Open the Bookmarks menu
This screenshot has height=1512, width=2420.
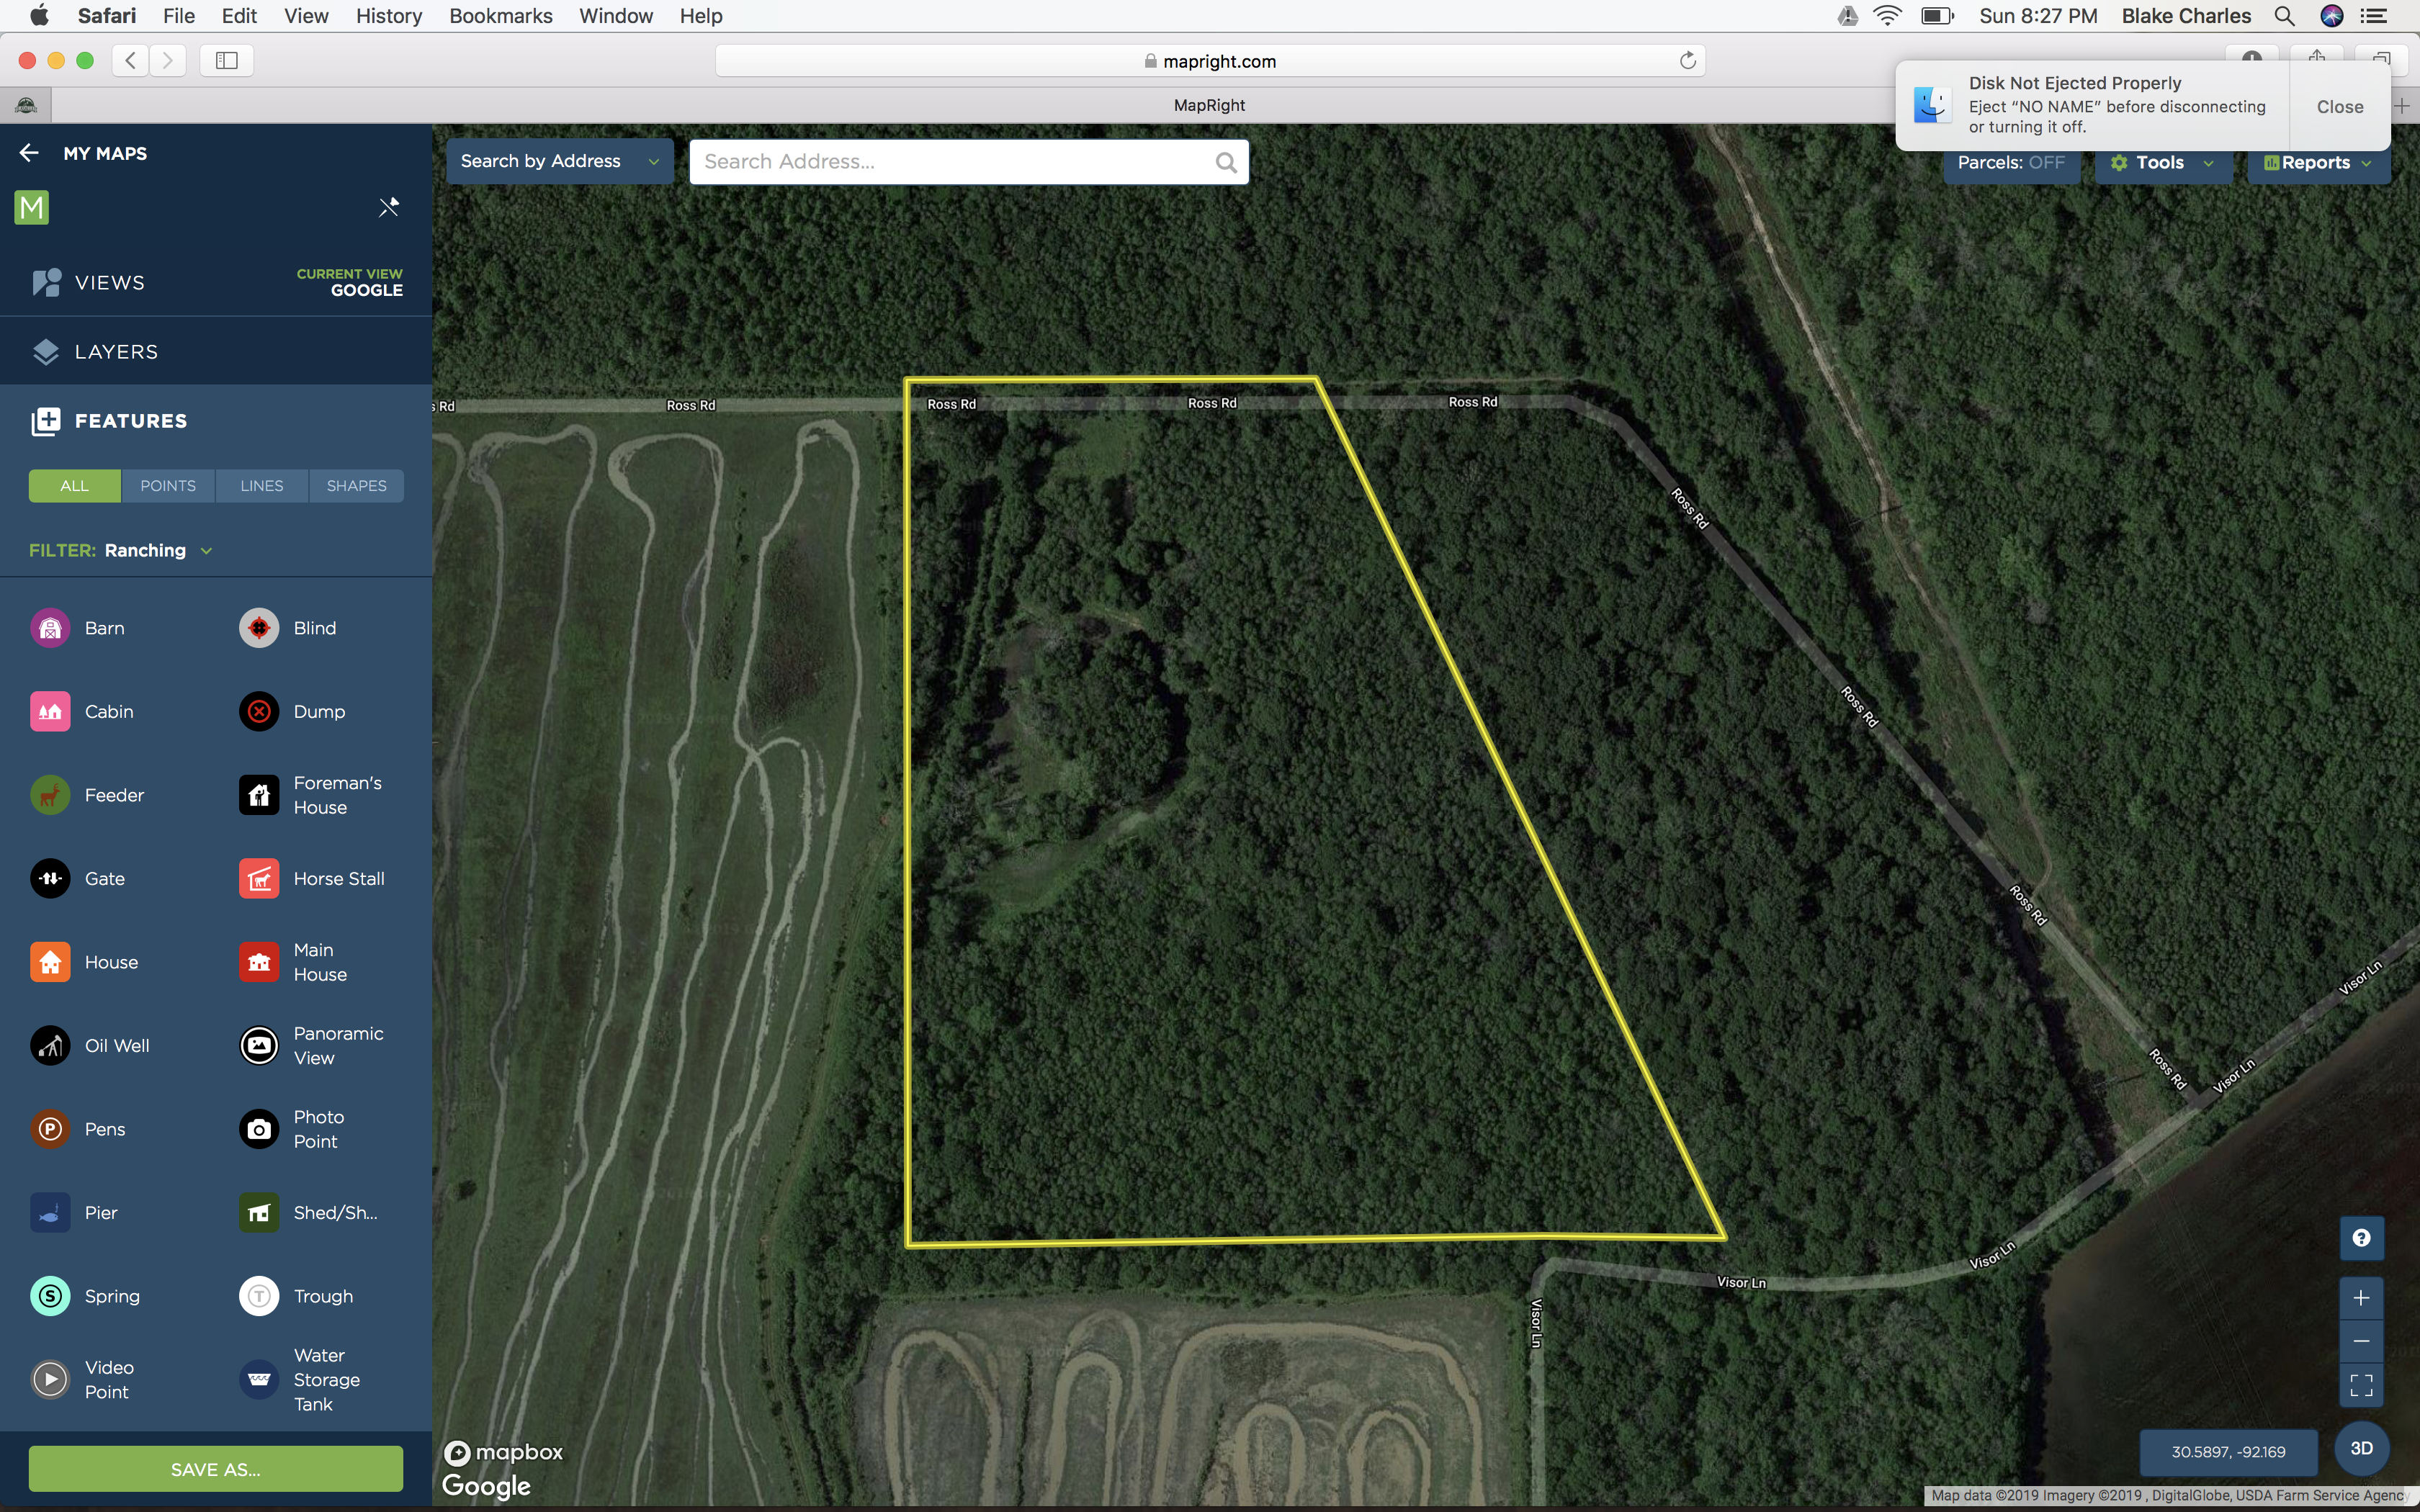click(x=500, y=16)
